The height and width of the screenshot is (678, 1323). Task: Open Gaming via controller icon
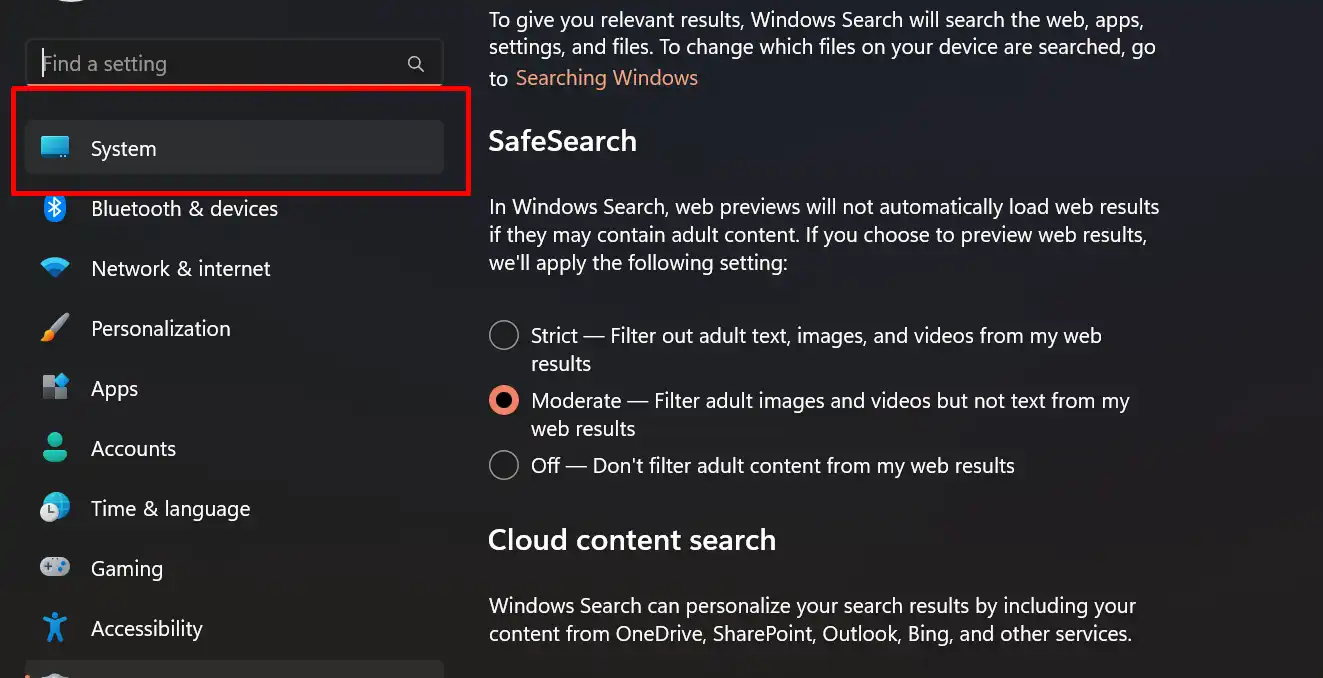click(x=55, y=567)
